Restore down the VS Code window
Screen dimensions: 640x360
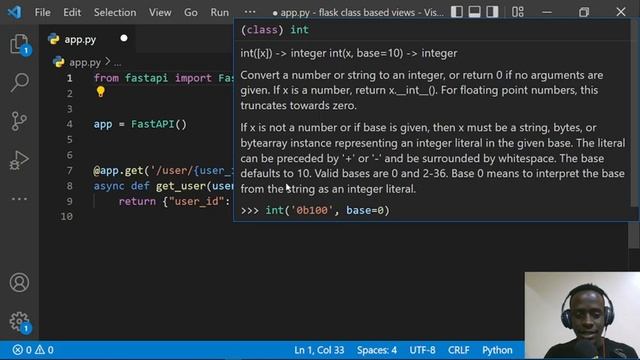click(584, 12)
